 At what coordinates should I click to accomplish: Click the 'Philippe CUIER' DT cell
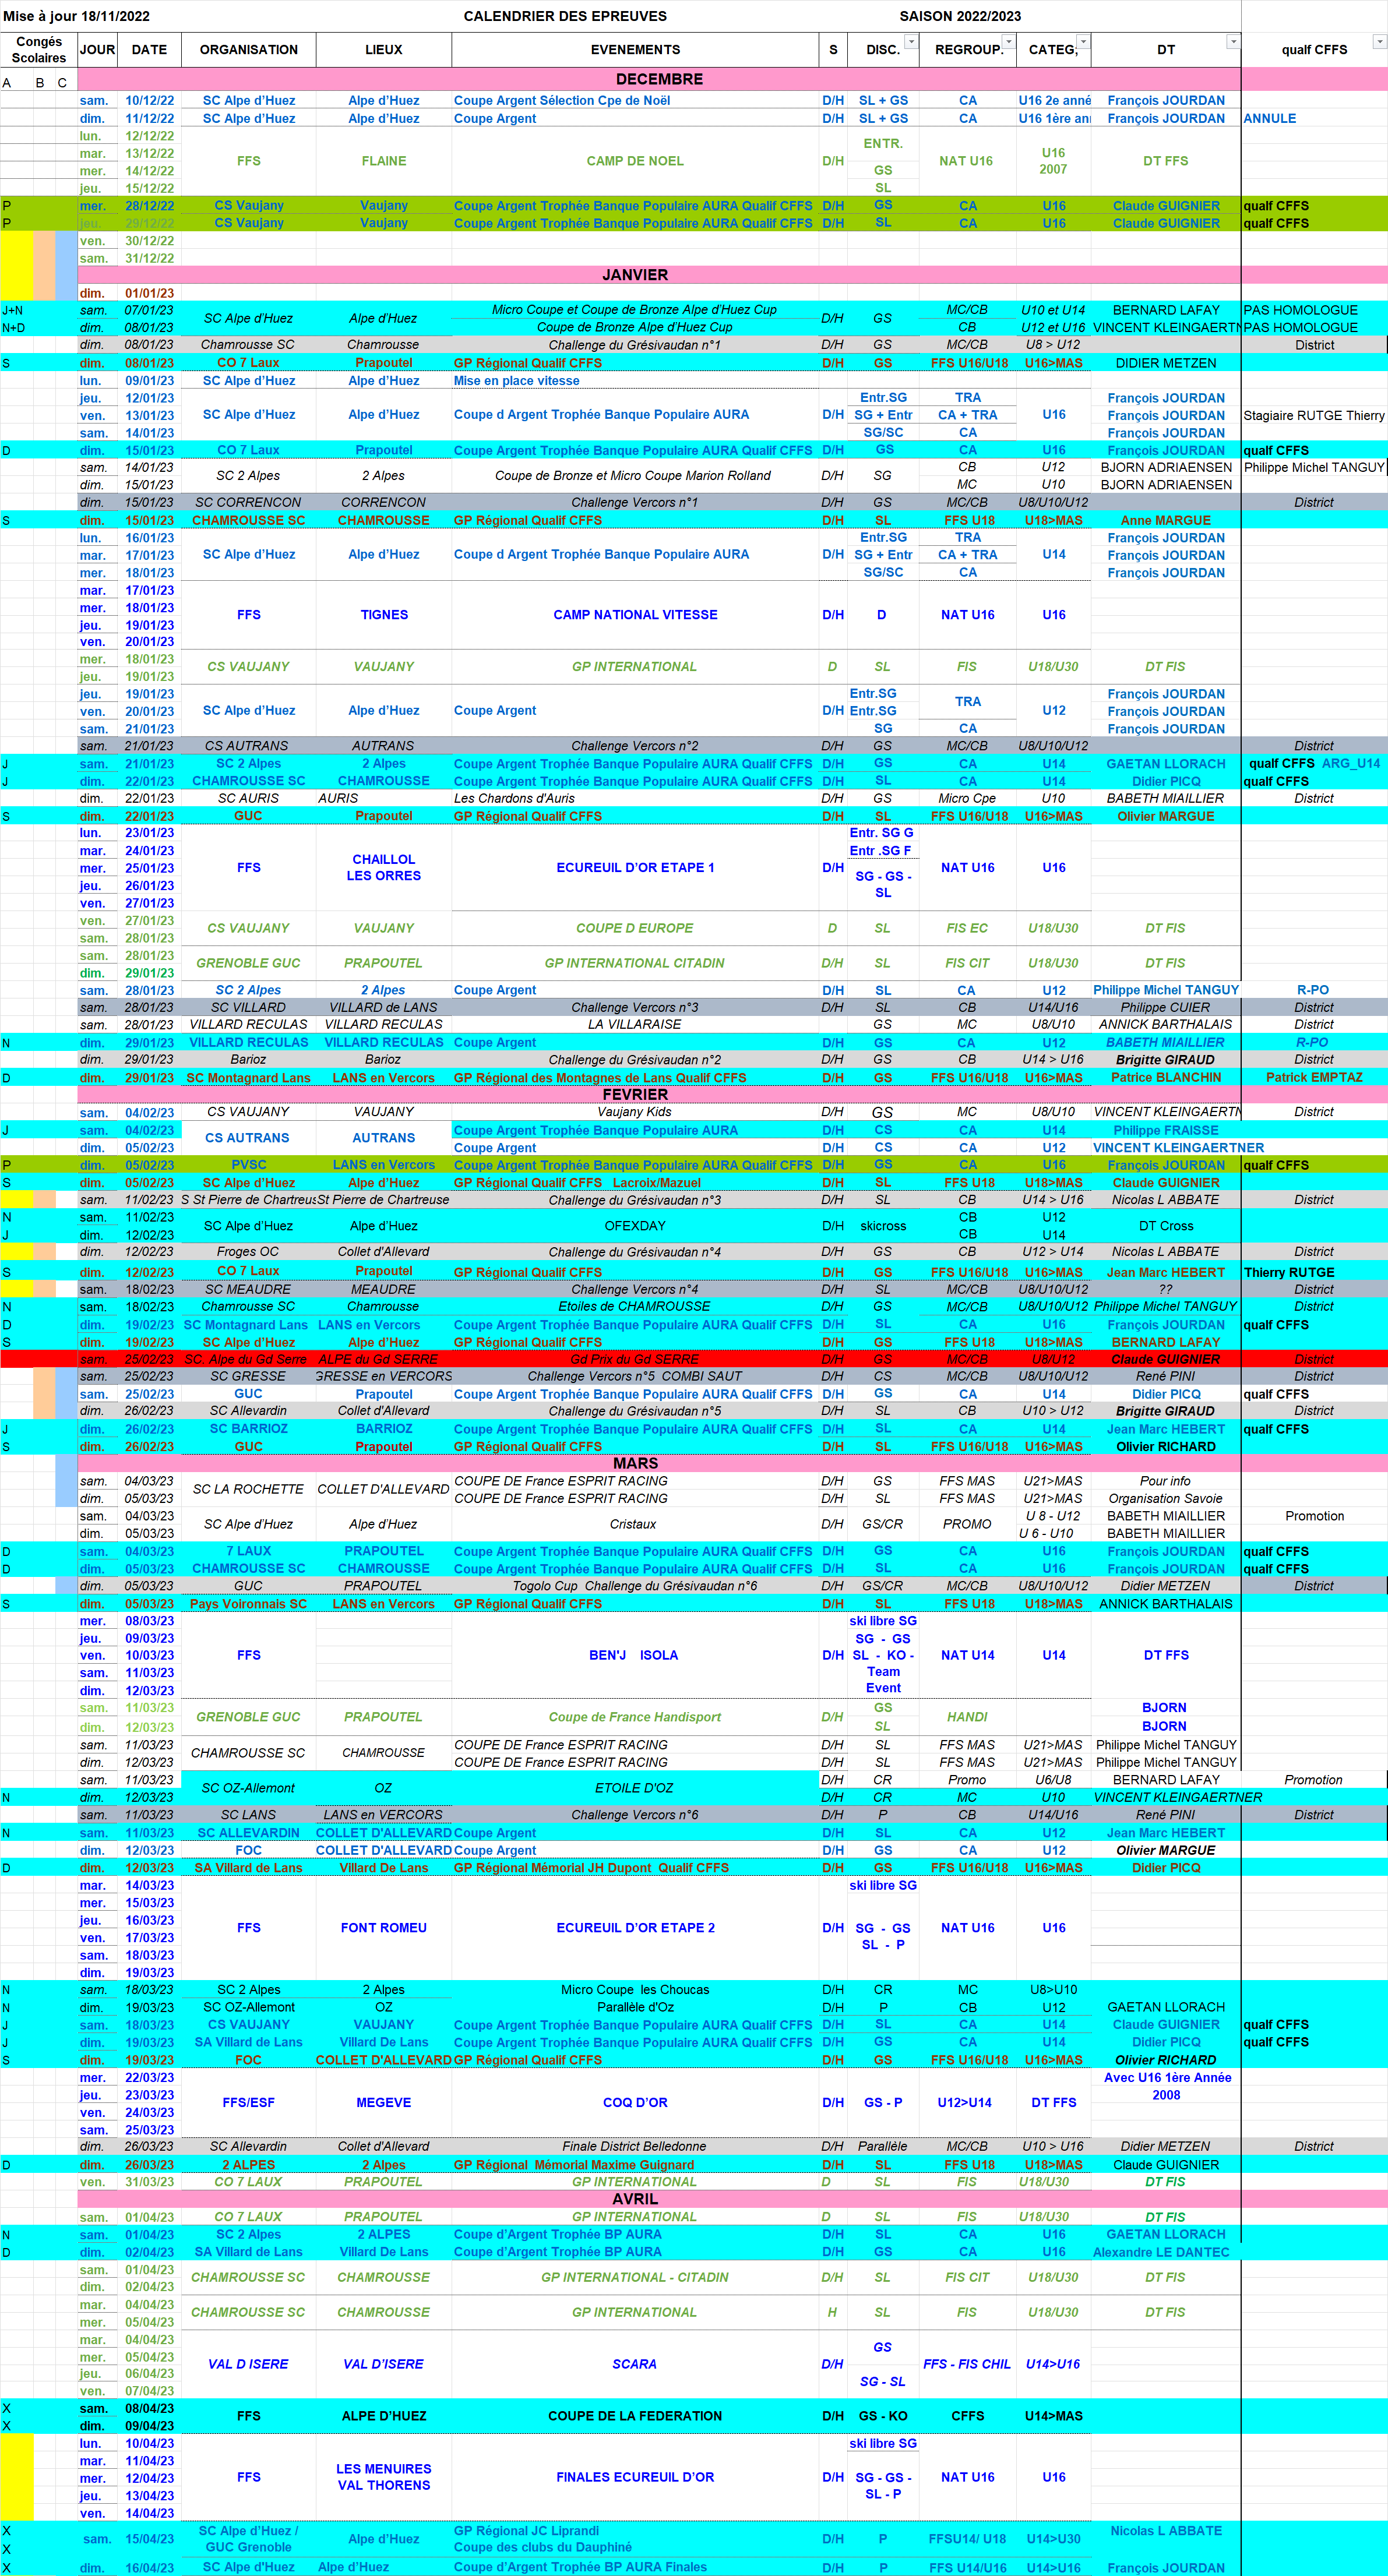point(1166,1008)
